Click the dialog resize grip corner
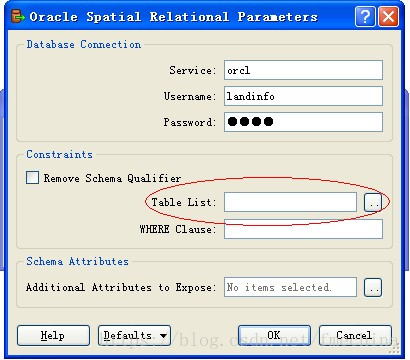 (395, 349)
